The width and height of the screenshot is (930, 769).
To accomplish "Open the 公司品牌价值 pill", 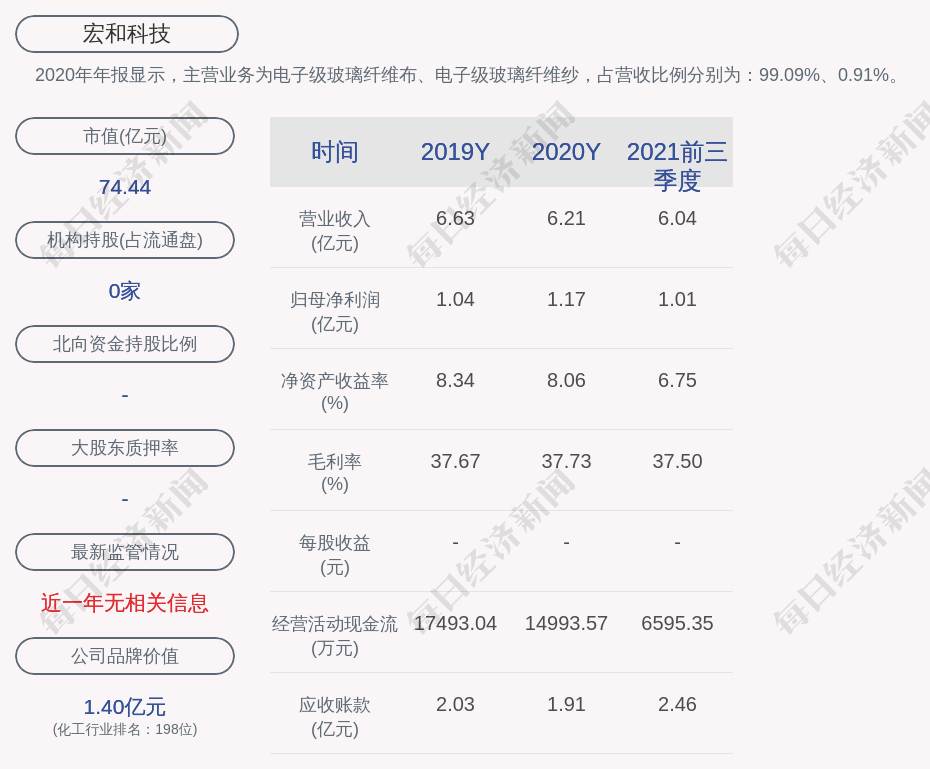I will 125,656.
